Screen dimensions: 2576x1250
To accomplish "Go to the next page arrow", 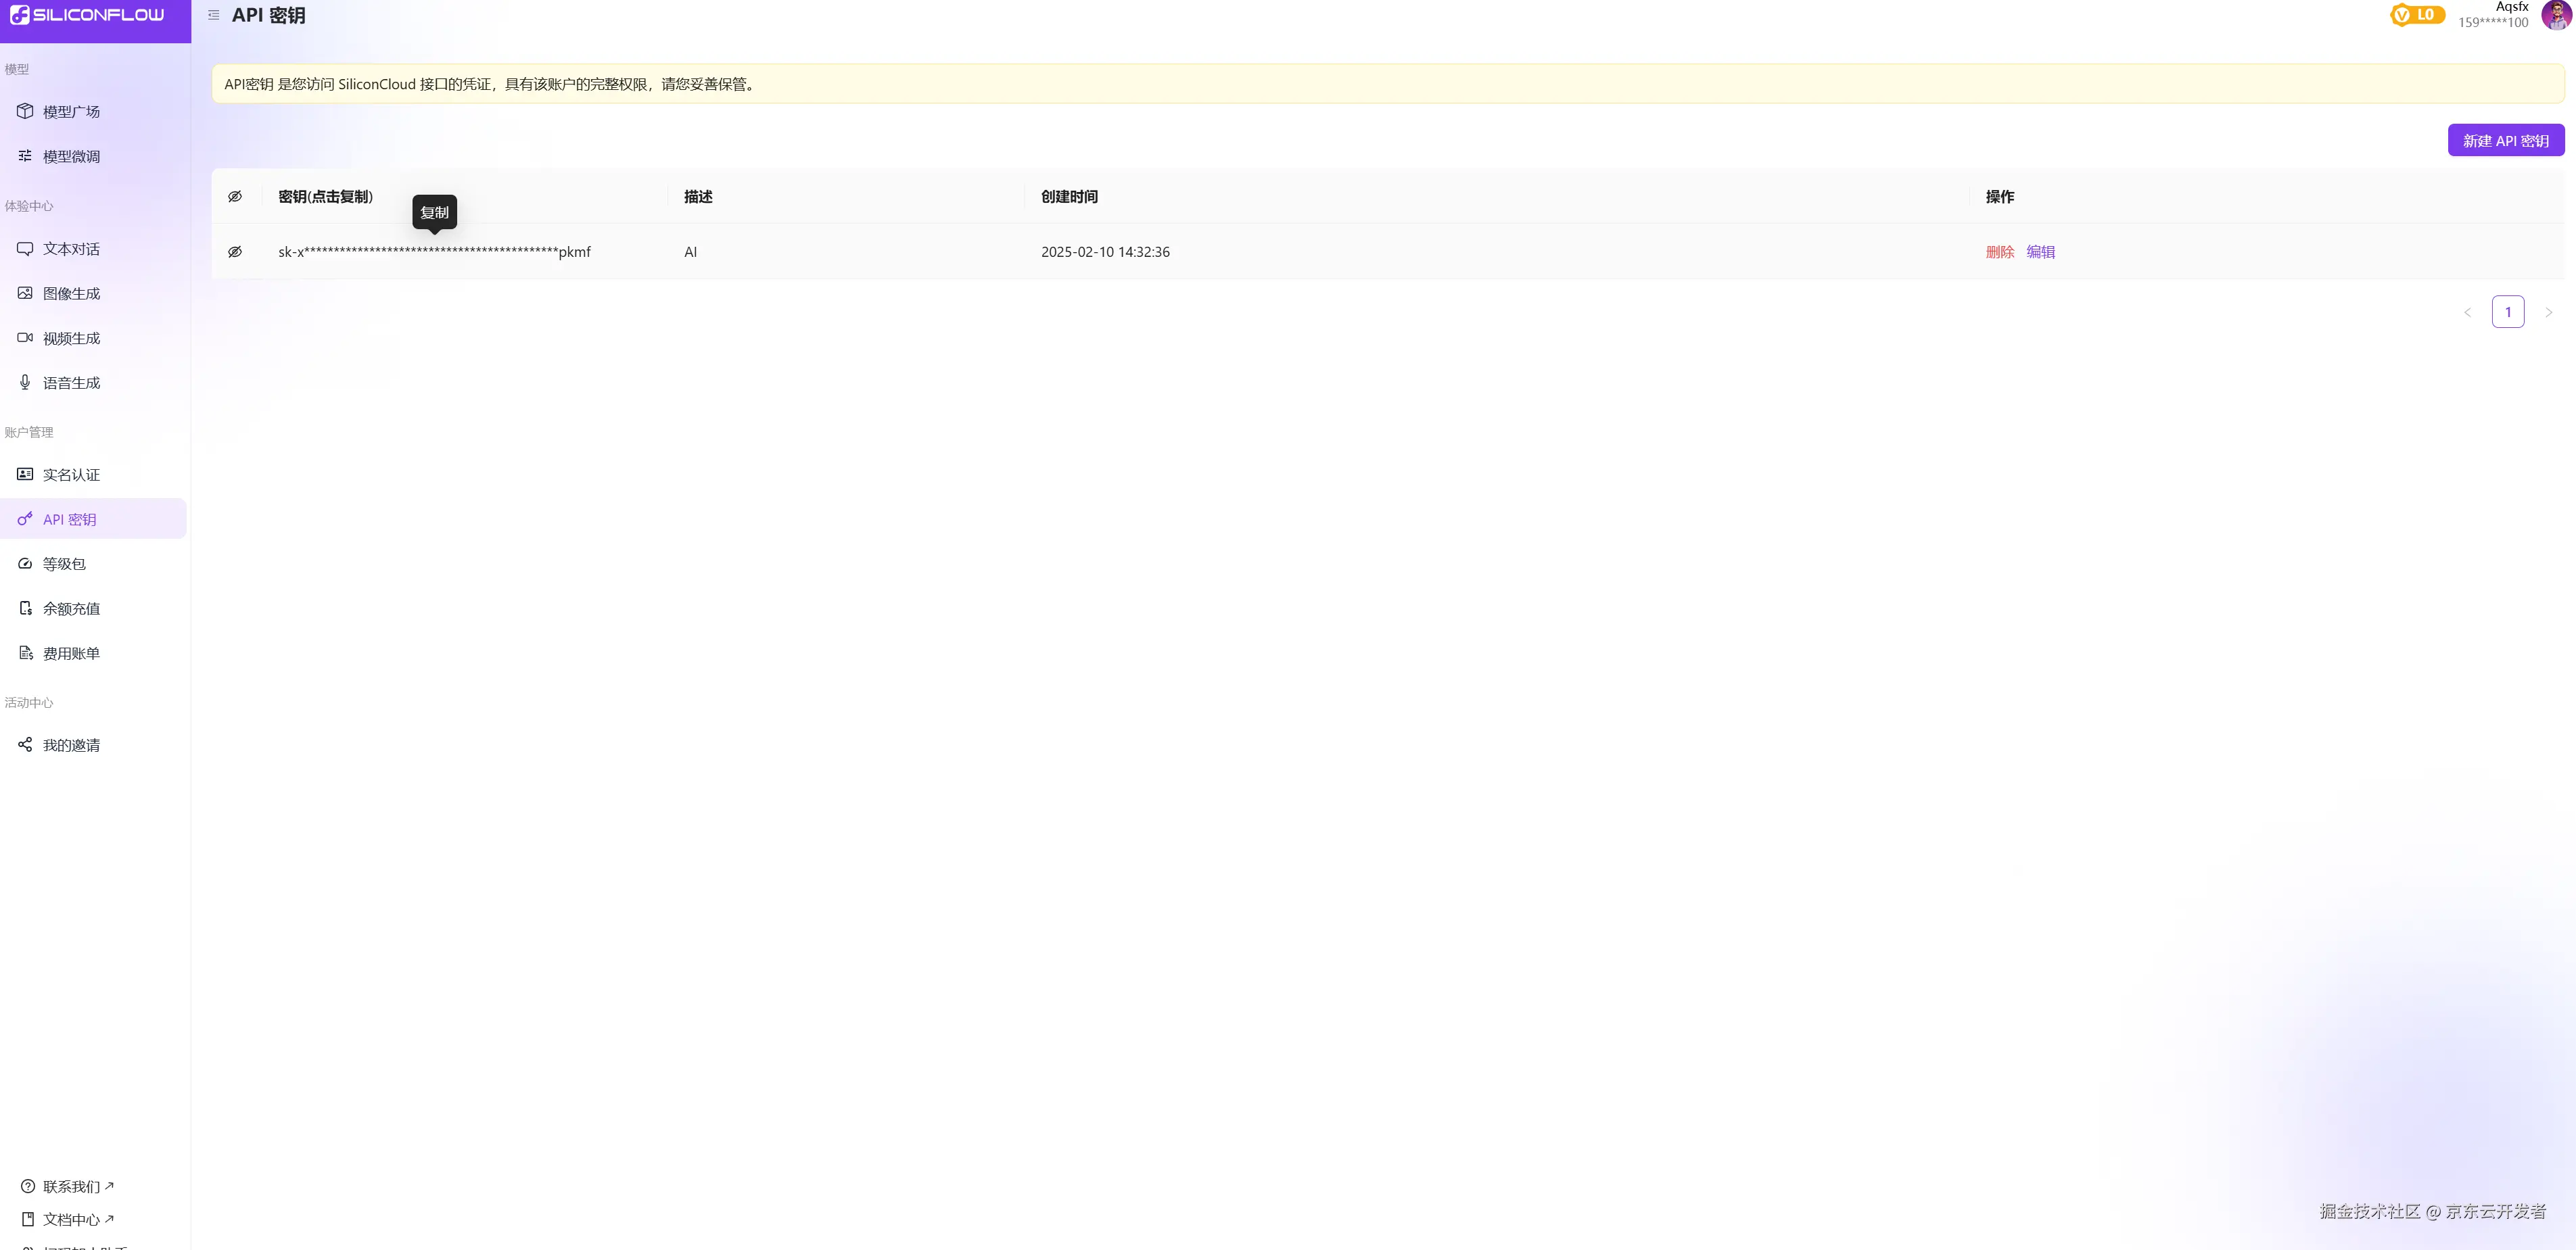I will point(2548,312).
